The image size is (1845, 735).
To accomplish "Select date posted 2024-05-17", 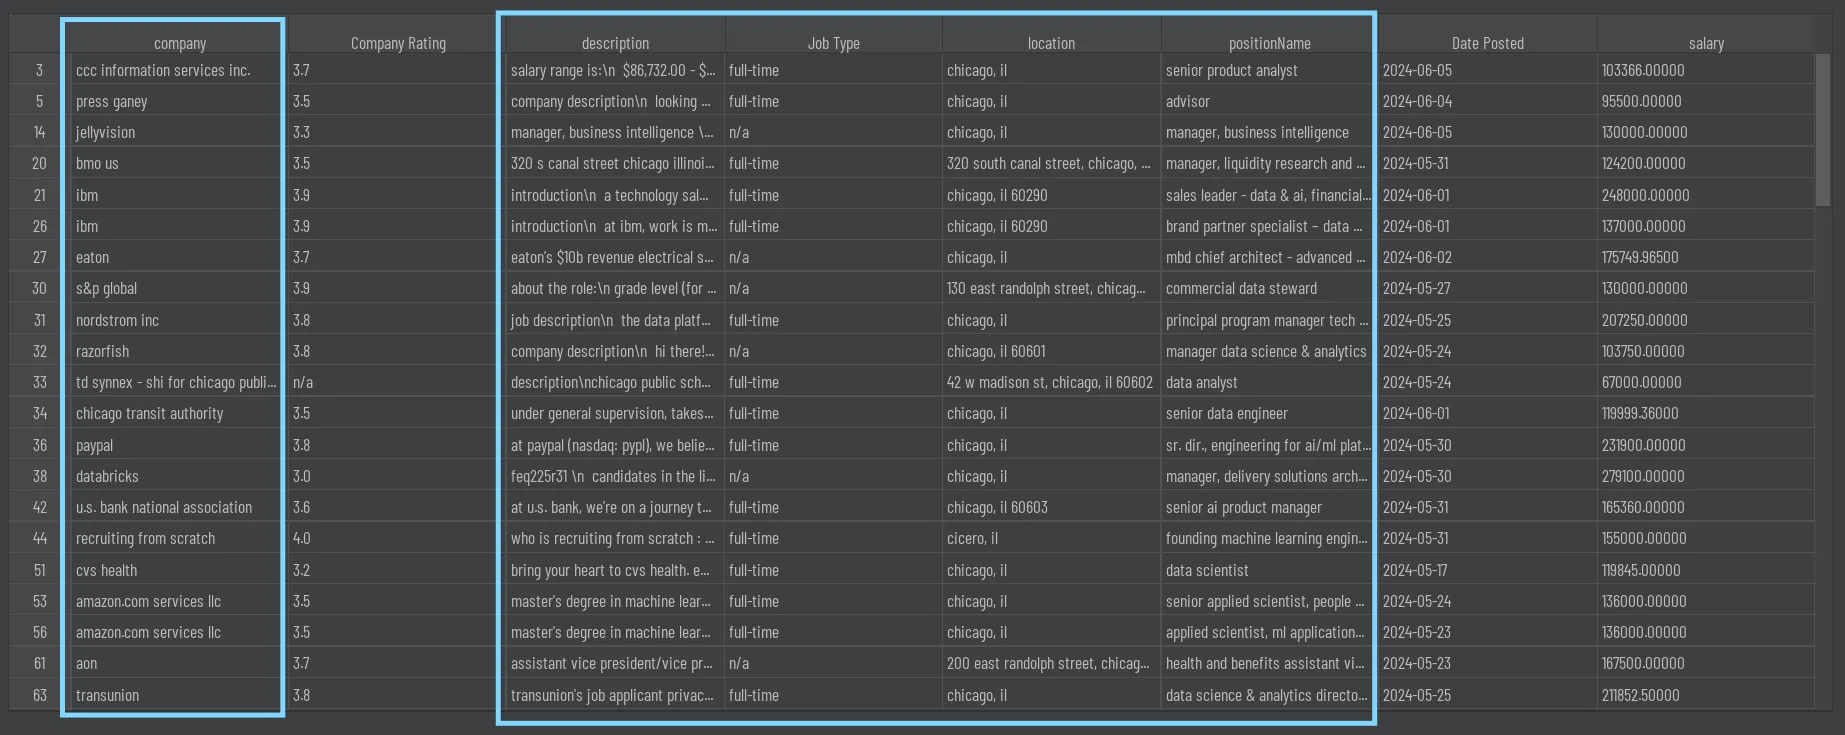I will pos(1487,570).
